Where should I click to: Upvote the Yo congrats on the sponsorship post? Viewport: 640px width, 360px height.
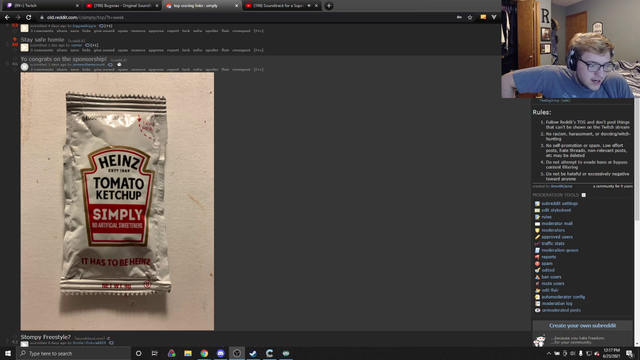15,59
